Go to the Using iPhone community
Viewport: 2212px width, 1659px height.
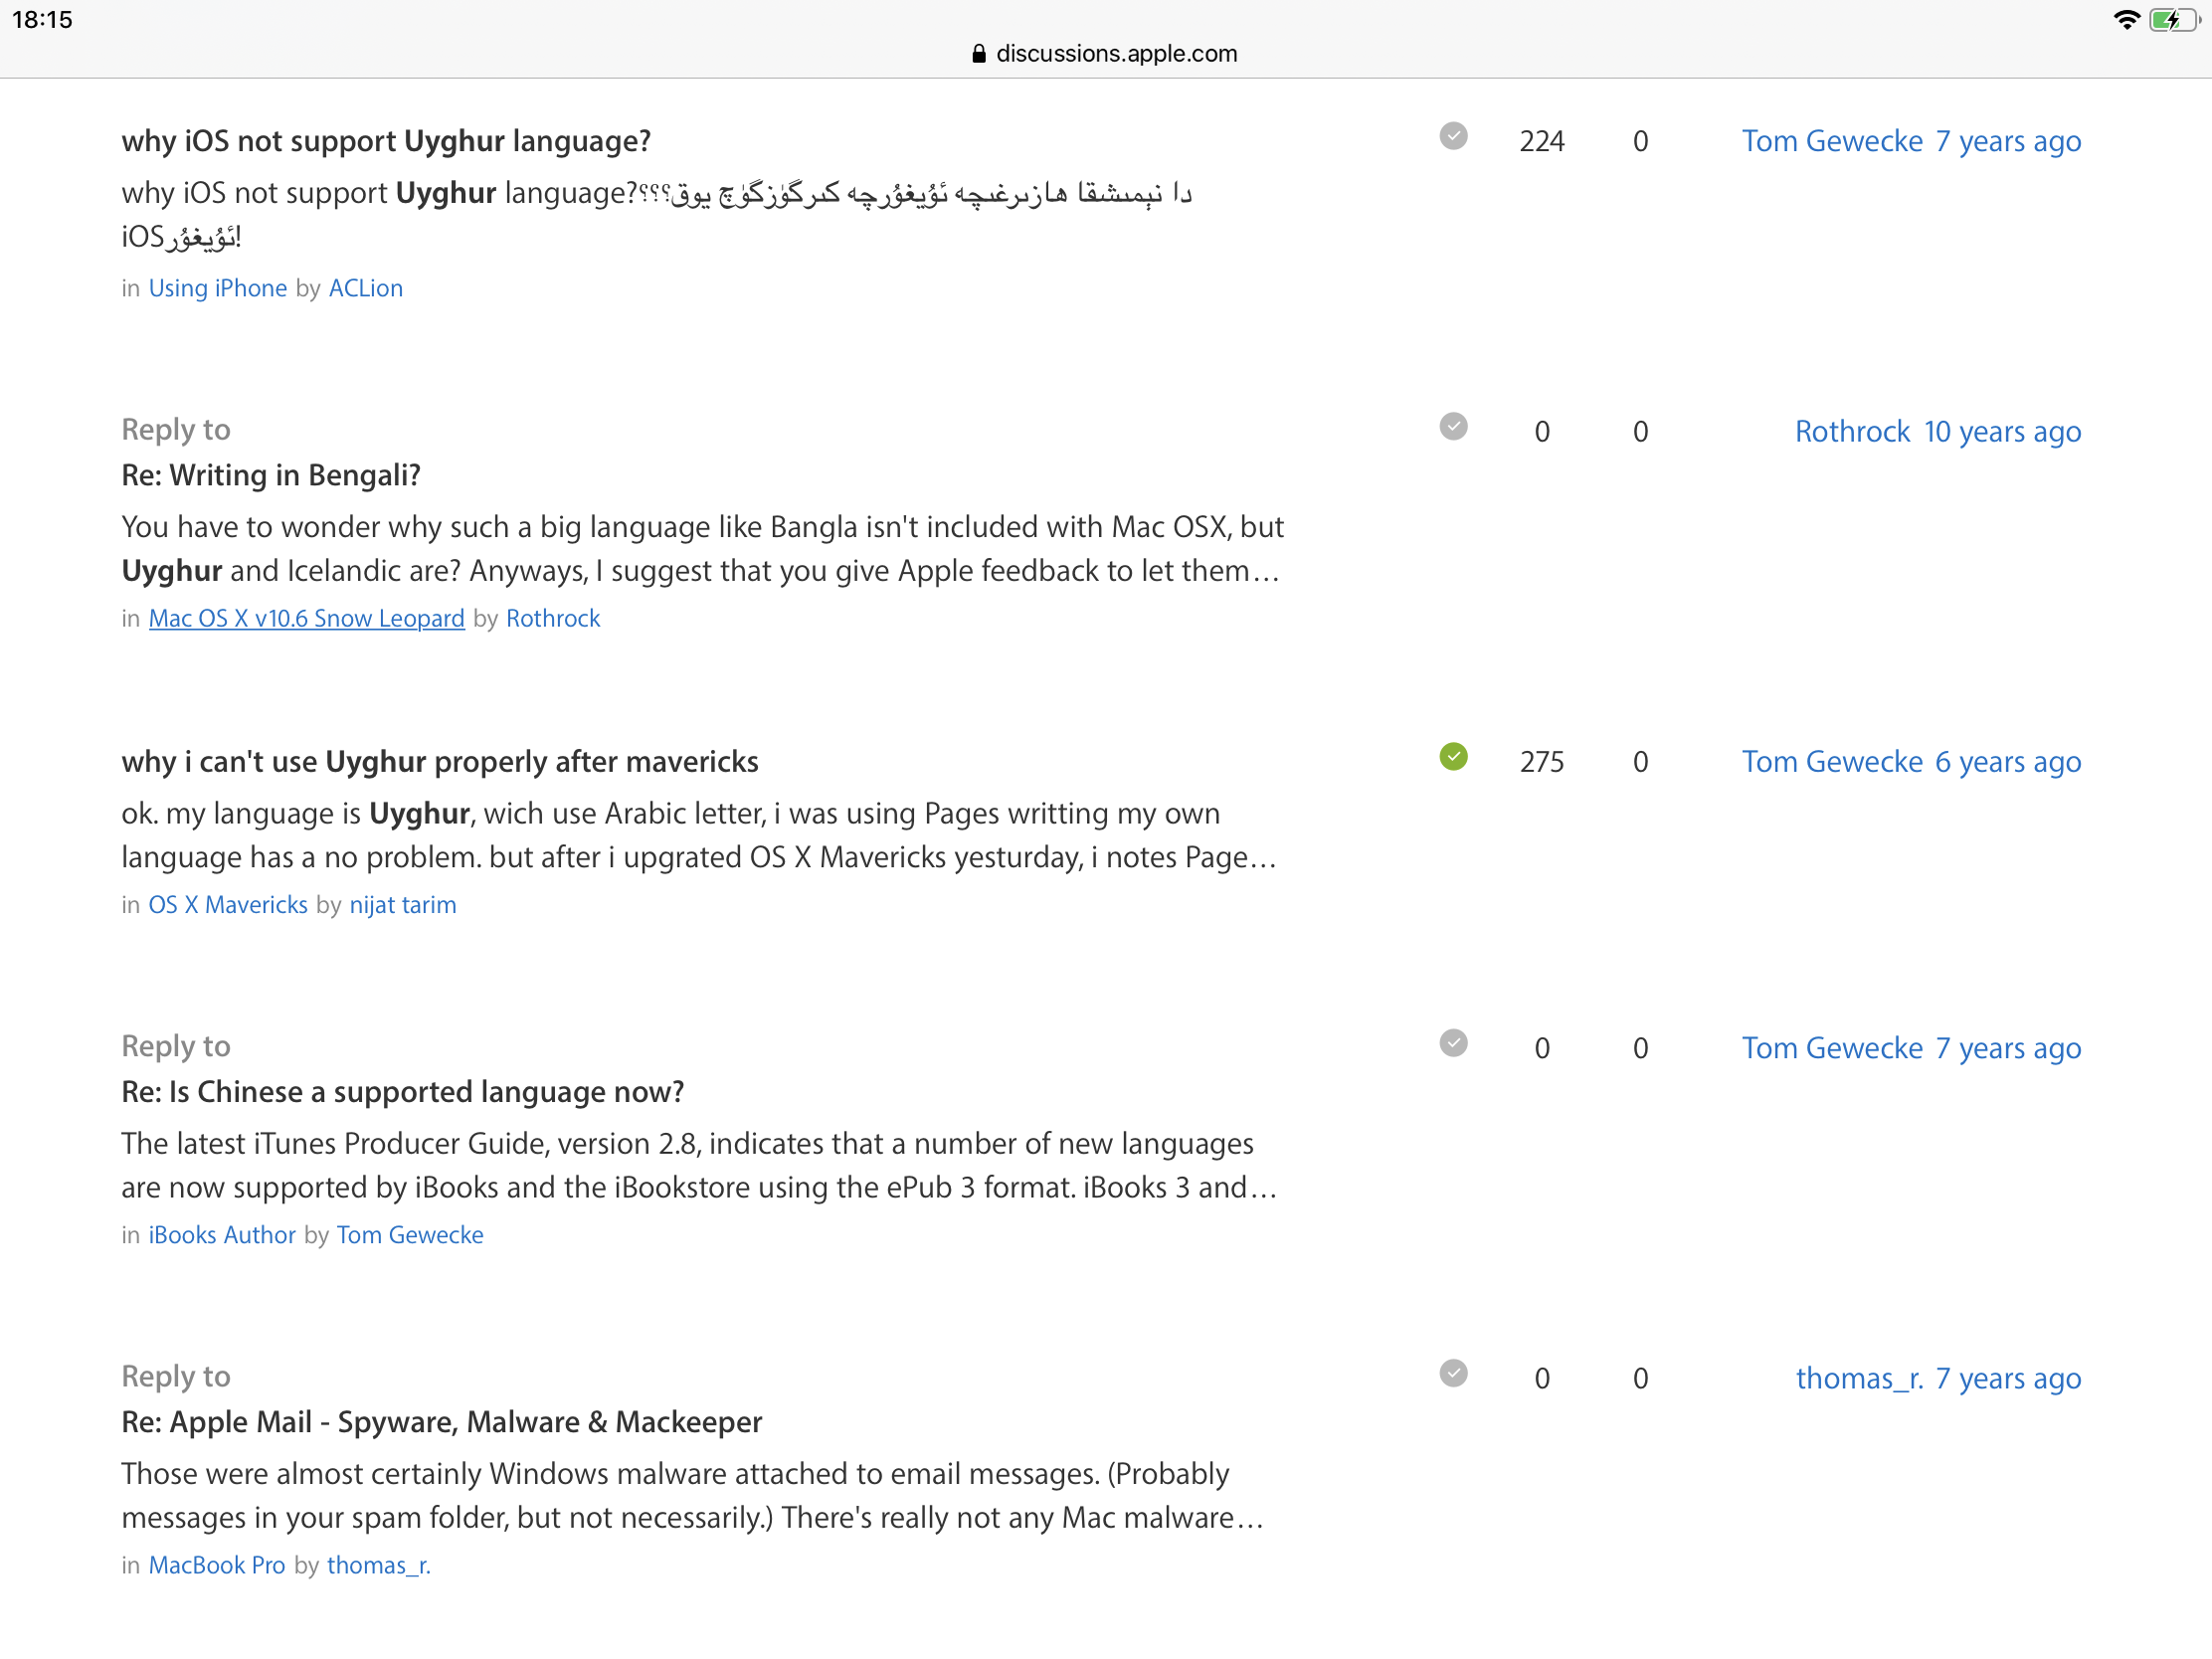click(218, 289)
